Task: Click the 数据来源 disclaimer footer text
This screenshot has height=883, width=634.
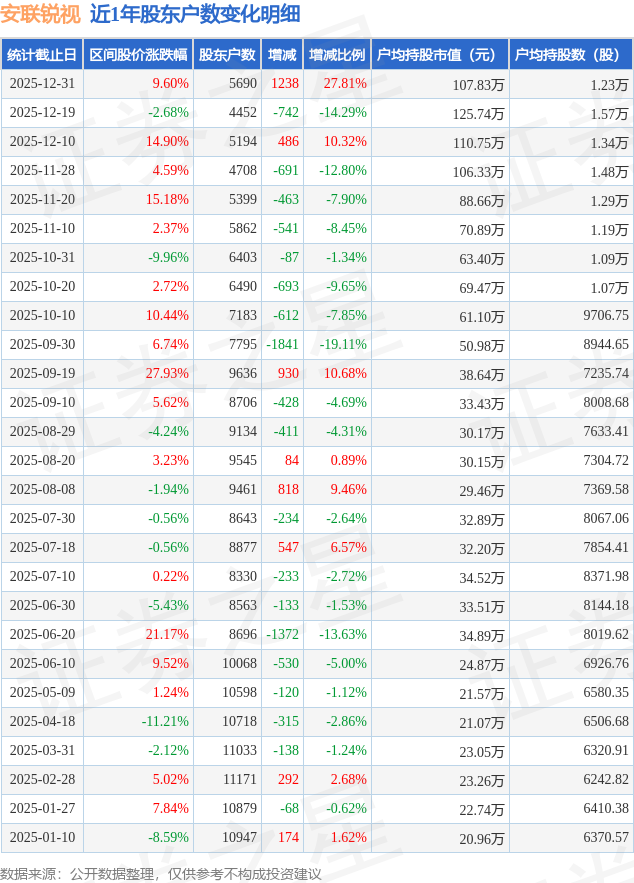Action: tap(161, 873)
